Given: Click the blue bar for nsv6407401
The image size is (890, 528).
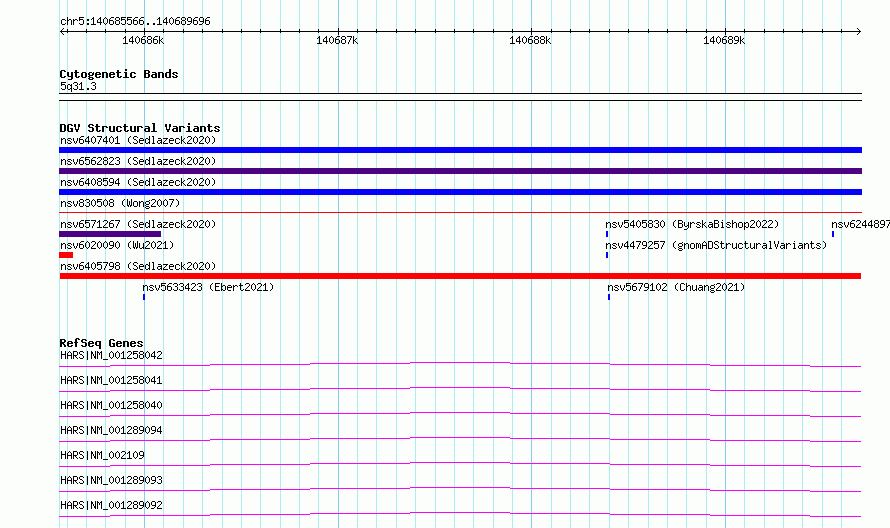Looking at the screenshot, I should coord(460,150).
